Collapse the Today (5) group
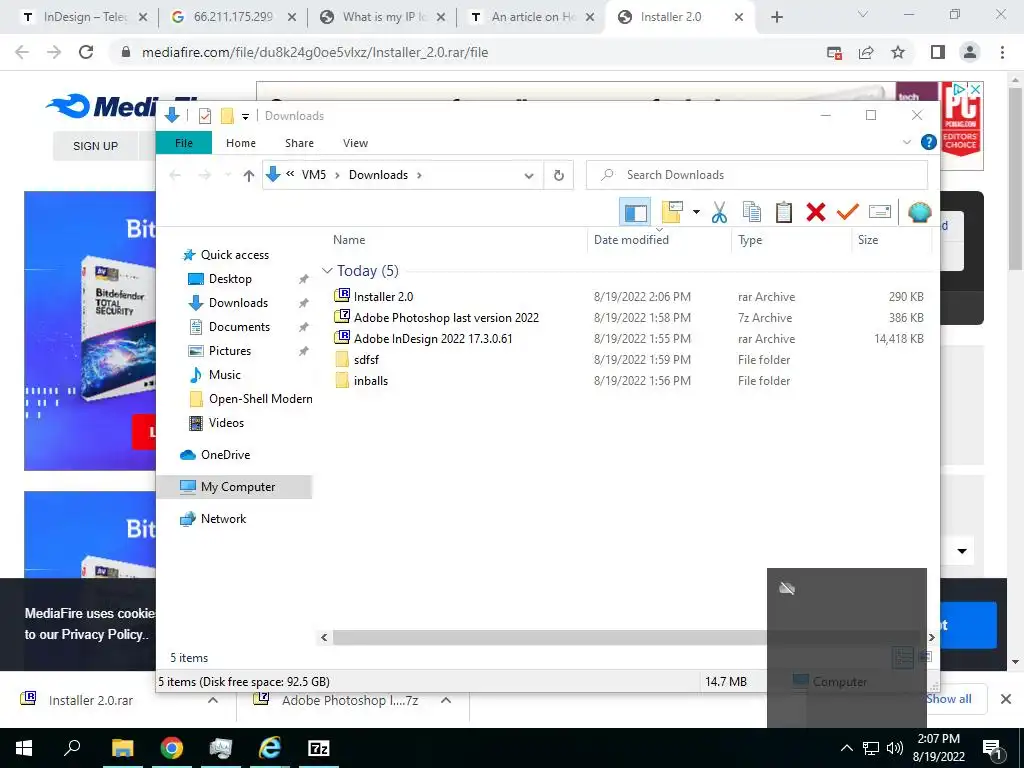 coord(327,270)
